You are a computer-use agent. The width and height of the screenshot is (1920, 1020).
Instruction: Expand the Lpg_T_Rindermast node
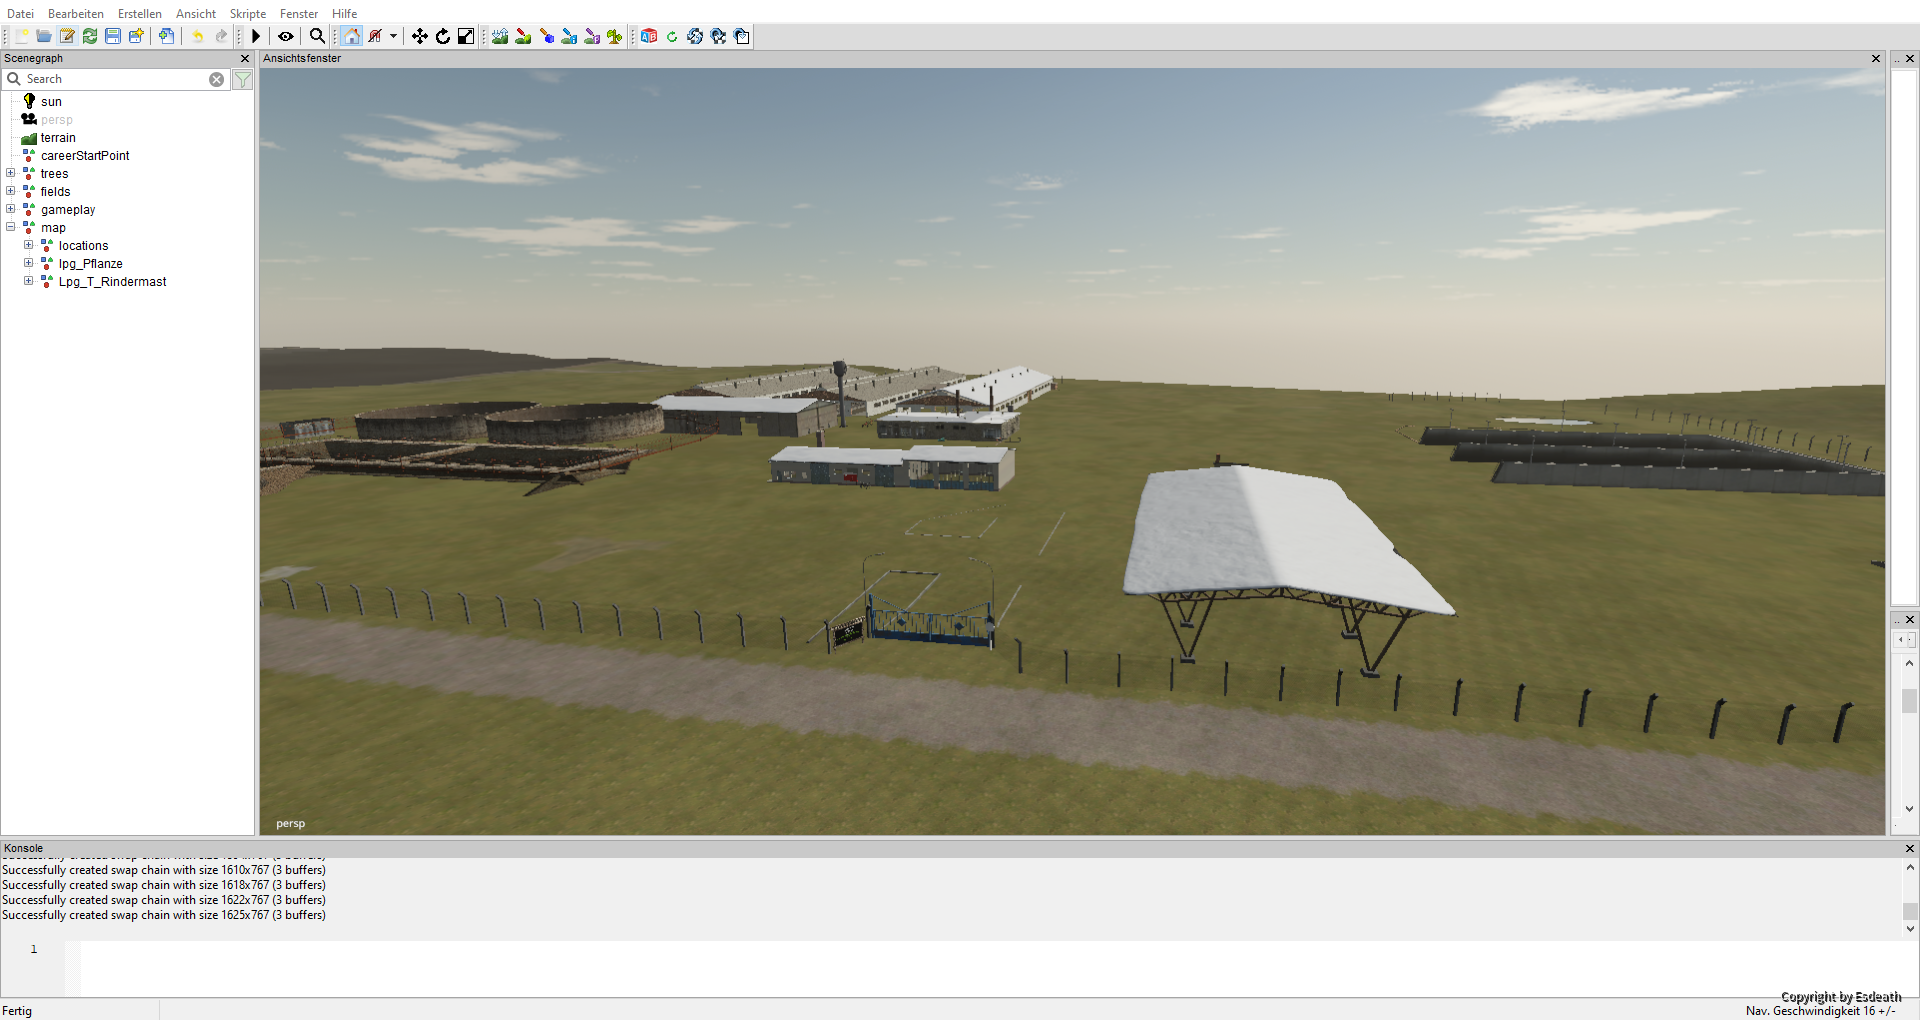pos(29,281)
